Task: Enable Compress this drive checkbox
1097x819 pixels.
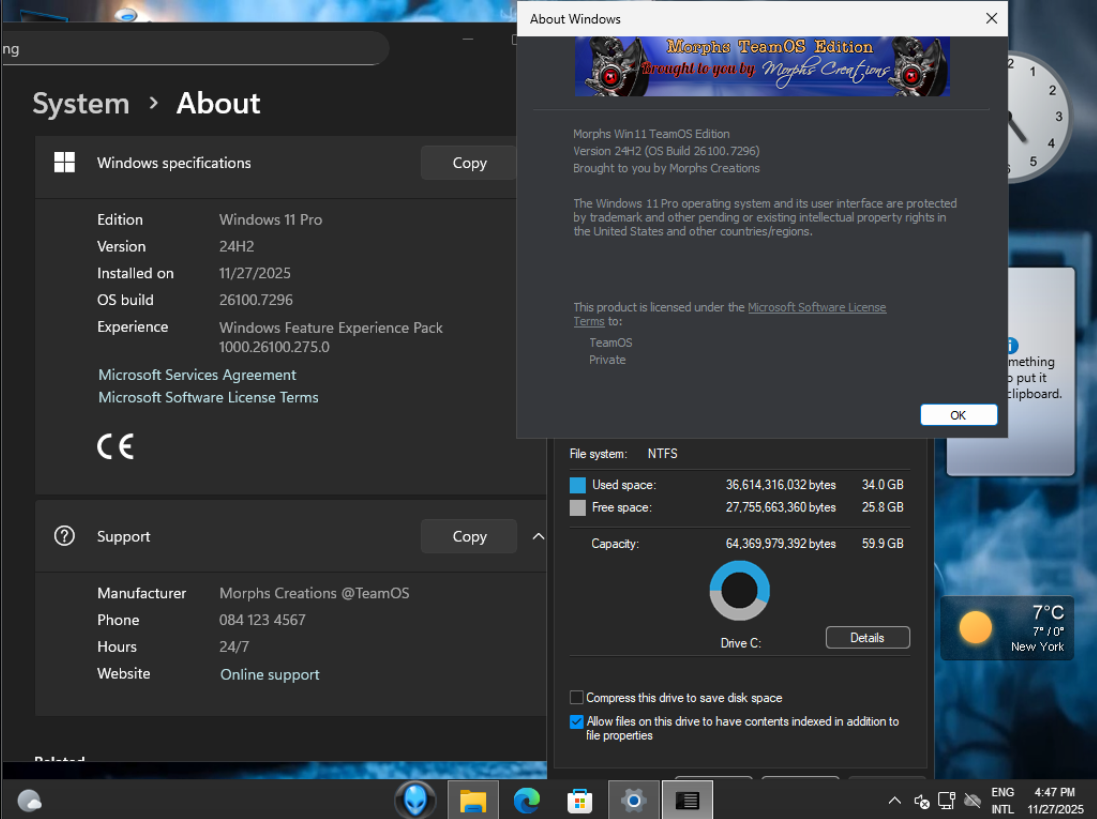Action: click(x=576, y=698)
